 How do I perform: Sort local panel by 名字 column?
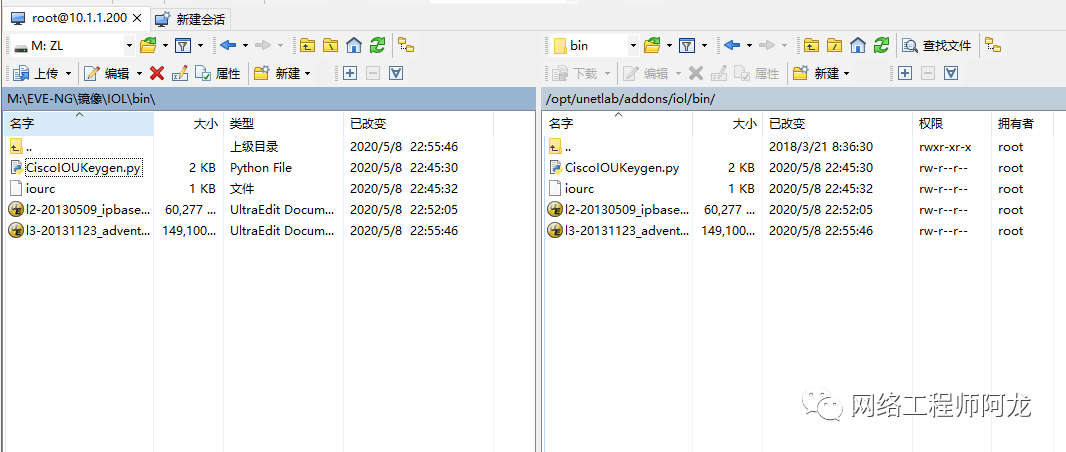point(79,124)
